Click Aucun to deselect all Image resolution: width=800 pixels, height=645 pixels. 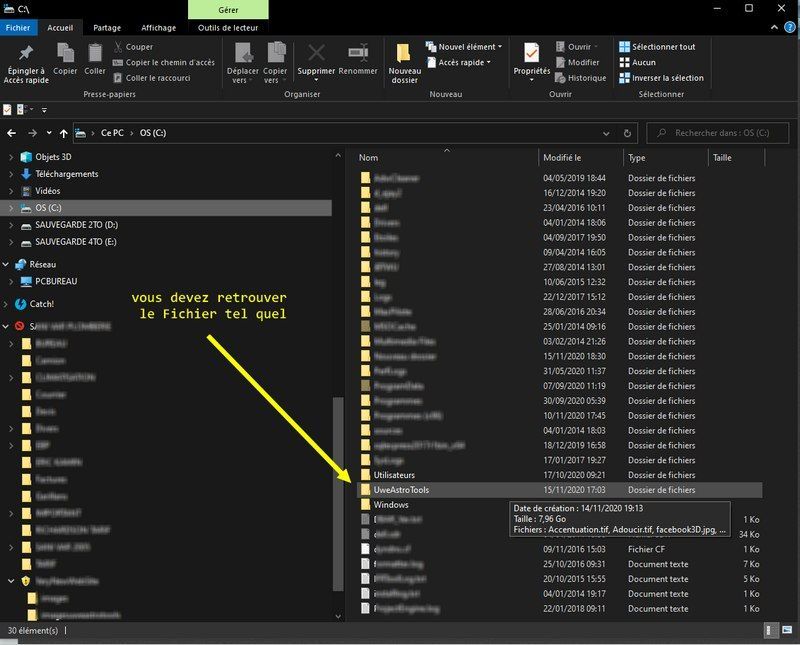point(637,62)
